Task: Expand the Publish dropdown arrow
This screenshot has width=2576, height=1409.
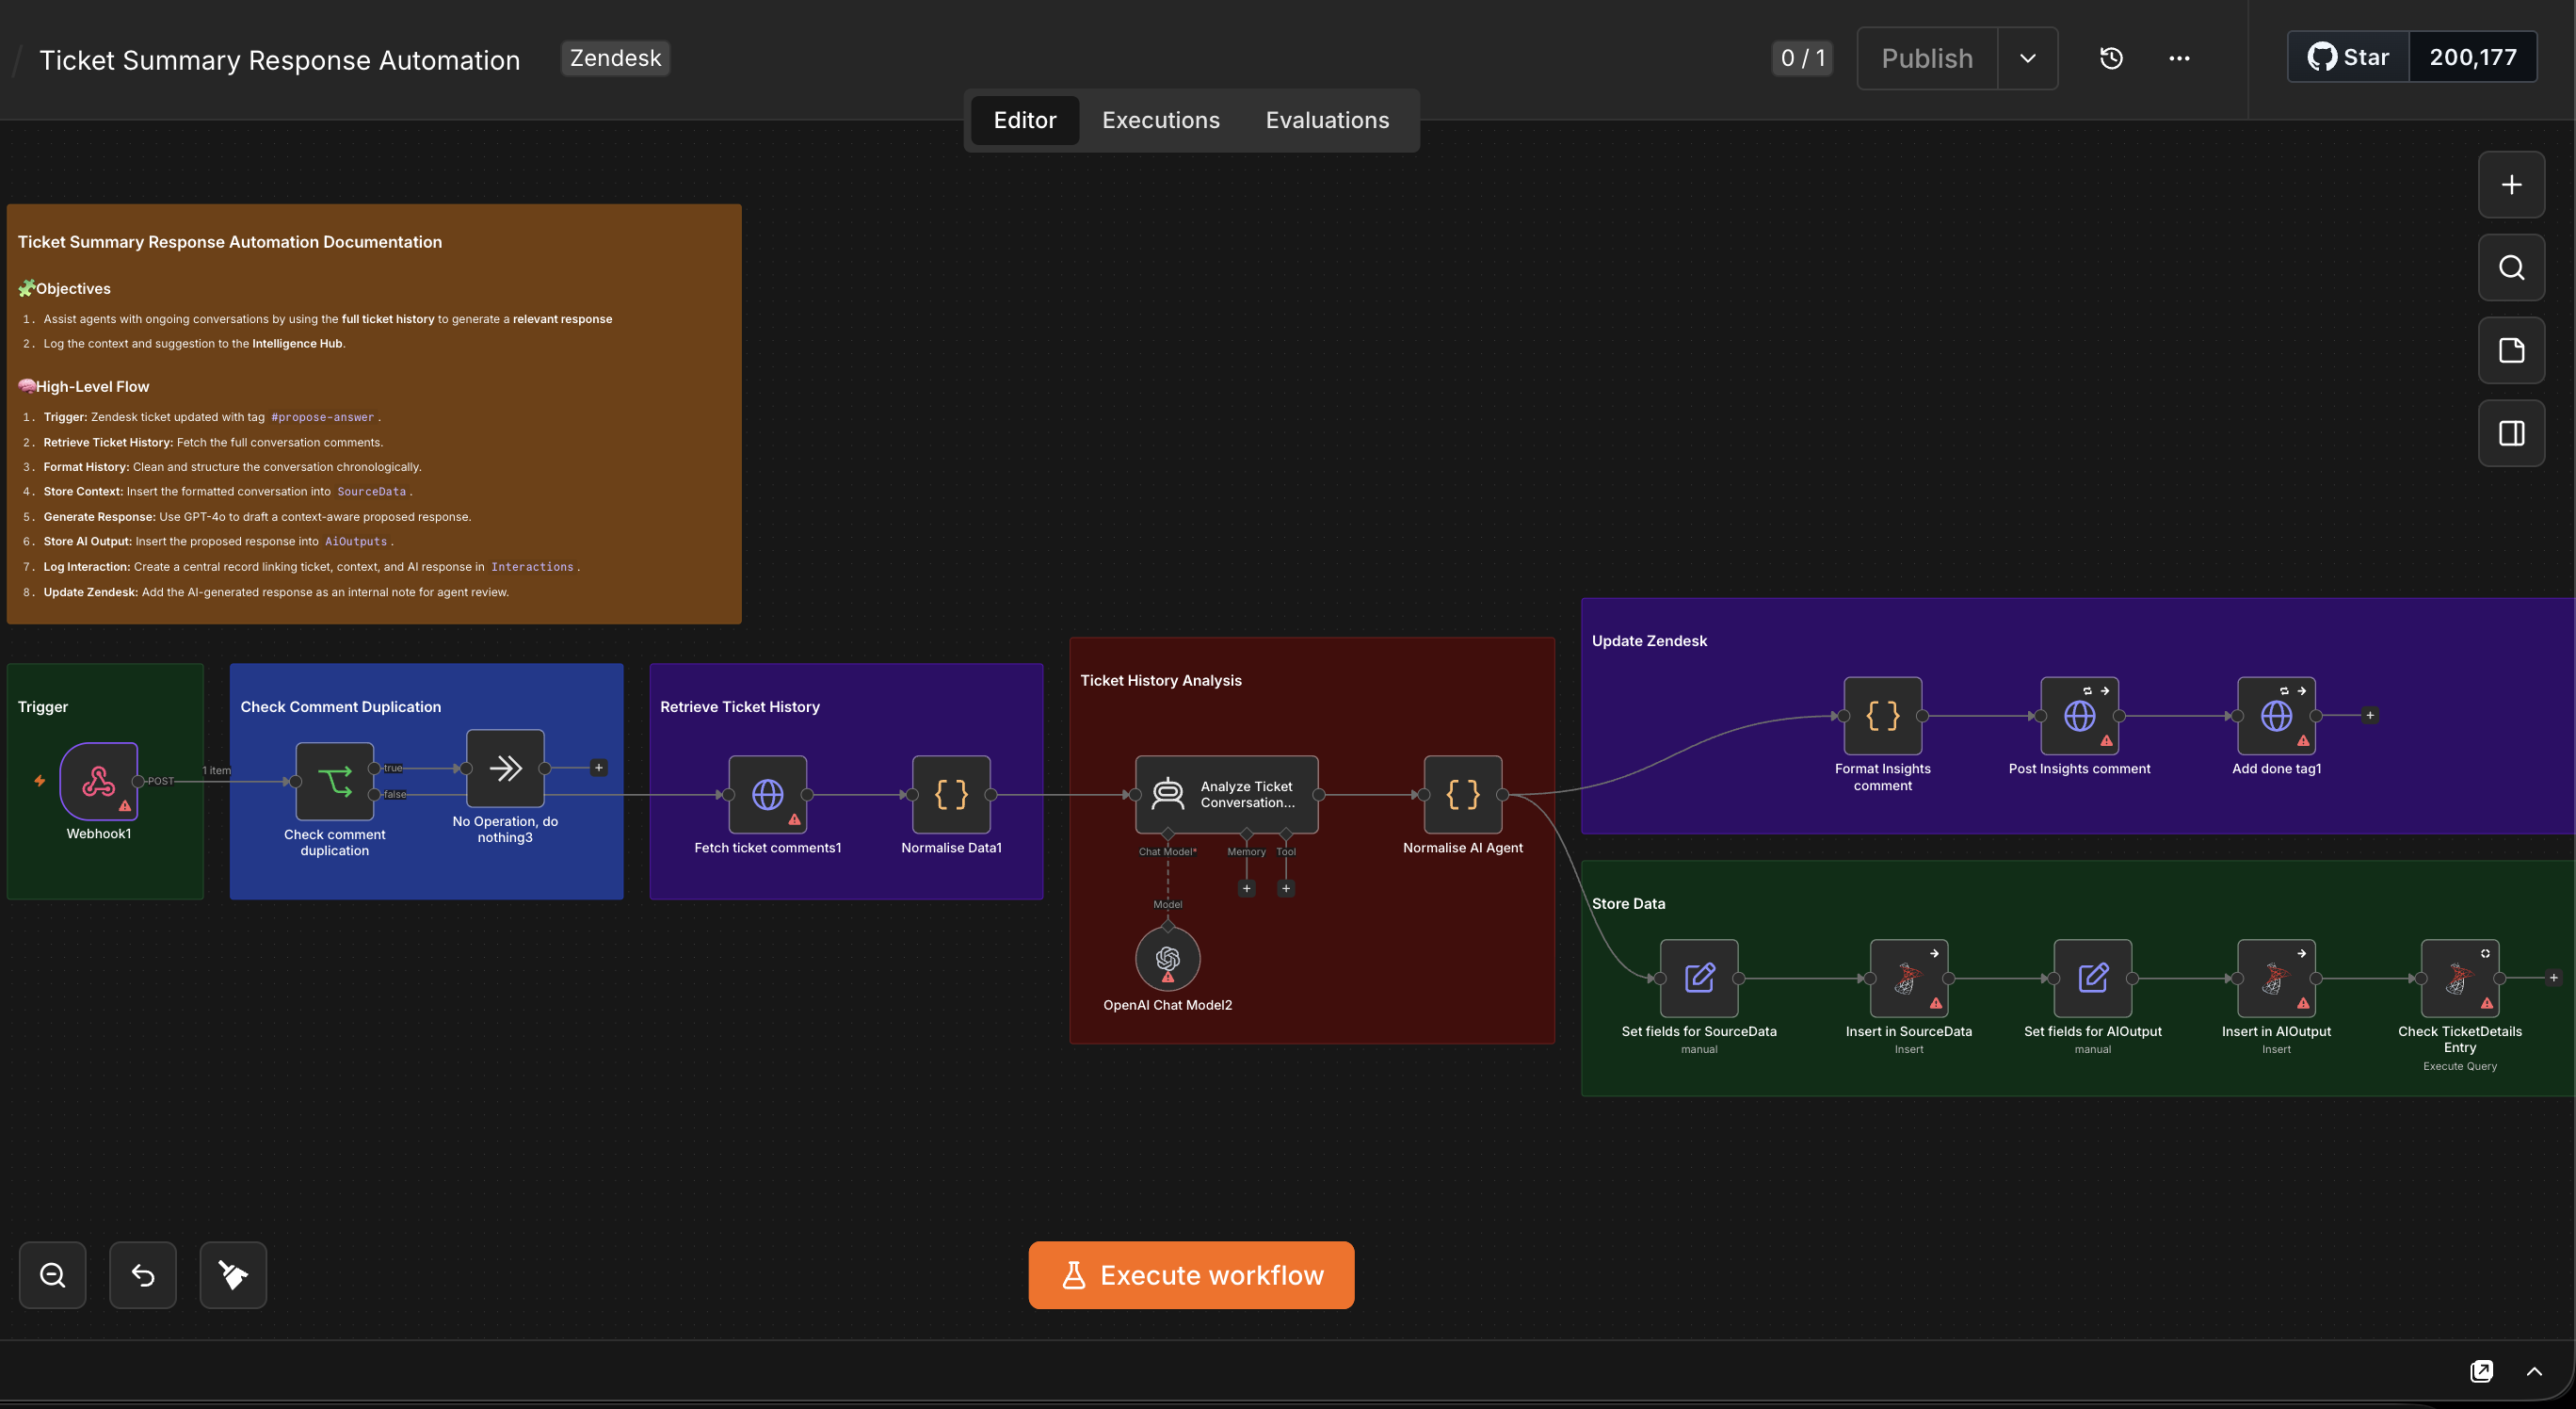Action: coord(2027,58)
